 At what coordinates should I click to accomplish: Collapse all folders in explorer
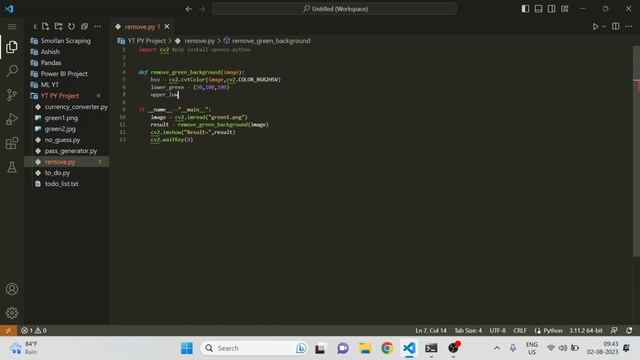(84, 27)
